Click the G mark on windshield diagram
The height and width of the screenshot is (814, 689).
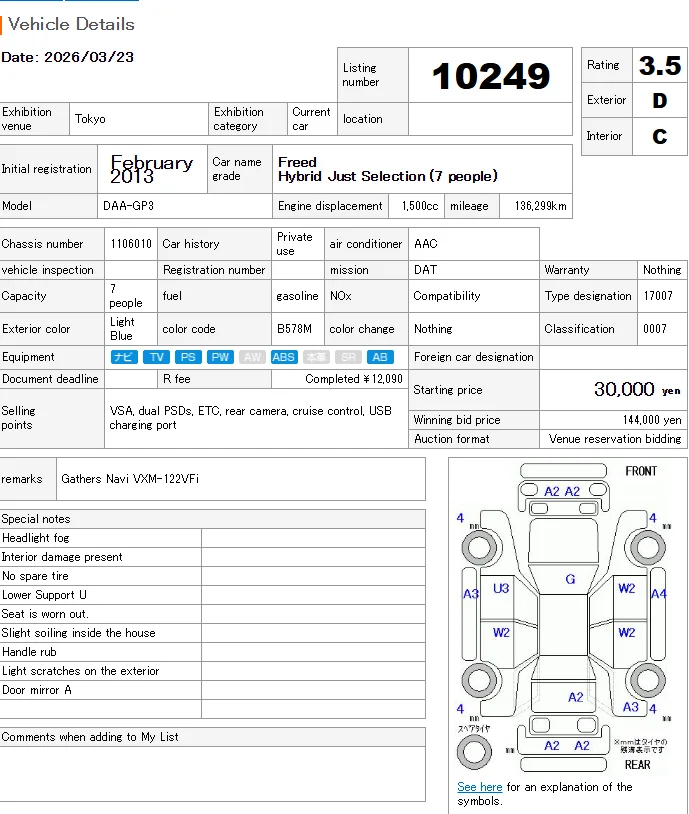570,579
